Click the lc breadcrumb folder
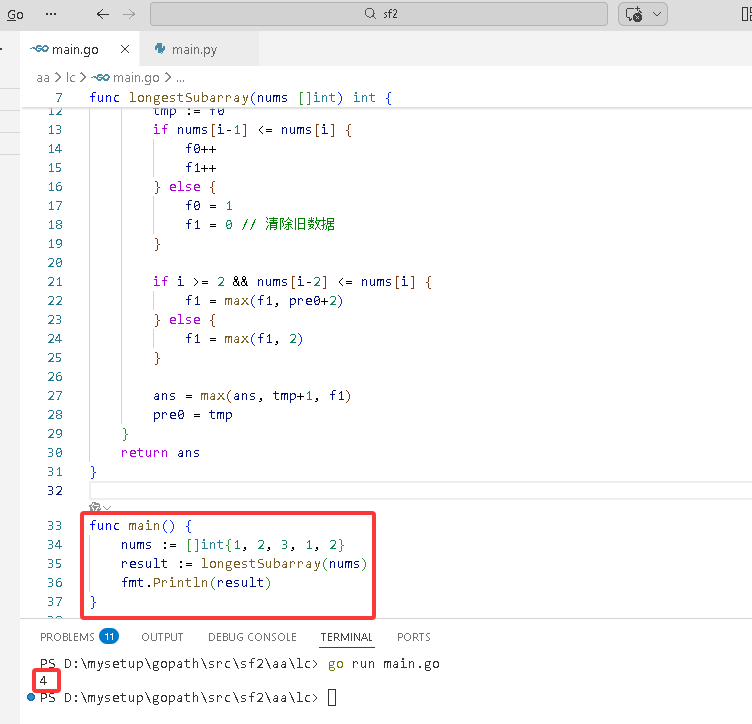 [x=70, y=78]
